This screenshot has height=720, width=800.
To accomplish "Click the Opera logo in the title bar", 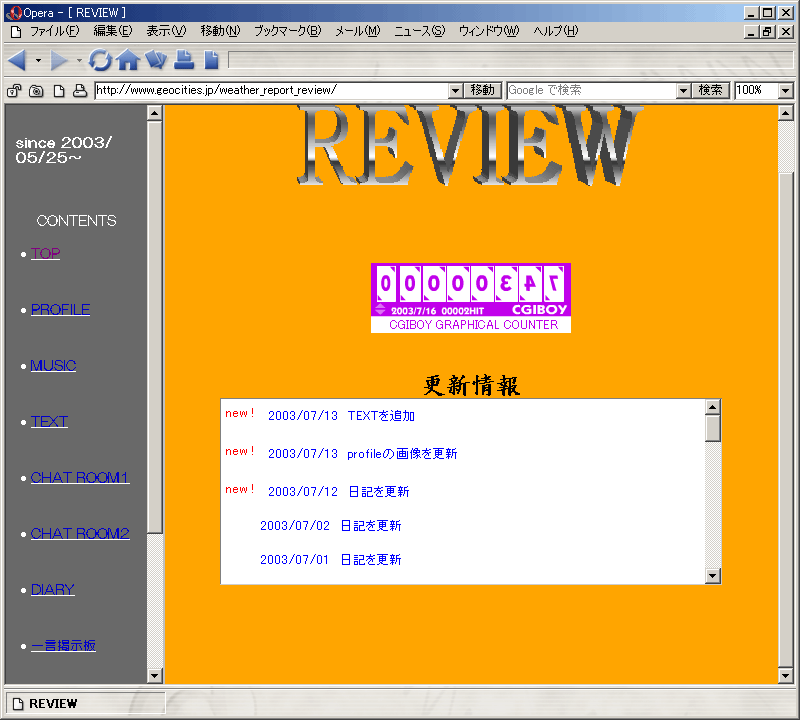I will click(x=14, y=12).
